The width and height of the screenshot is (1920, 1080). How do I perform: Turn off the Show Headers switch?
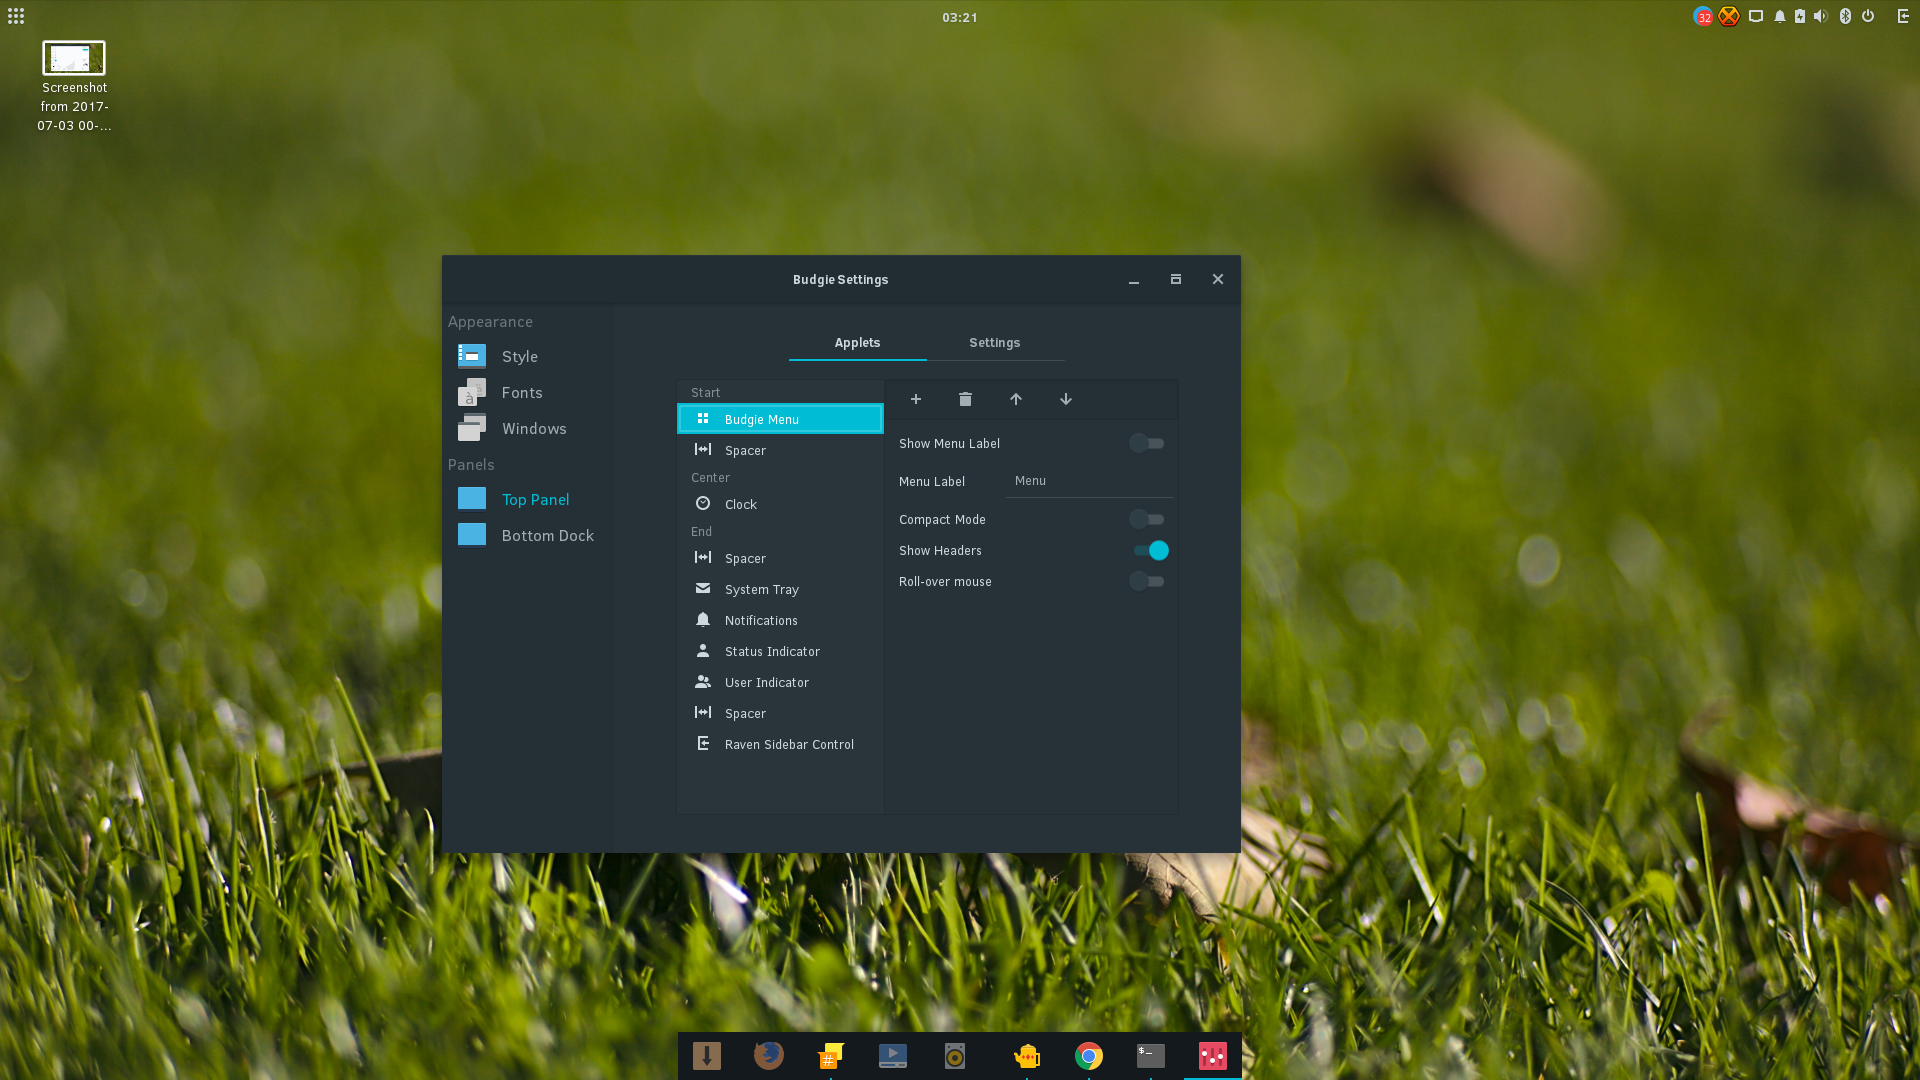coord(1150,550)
